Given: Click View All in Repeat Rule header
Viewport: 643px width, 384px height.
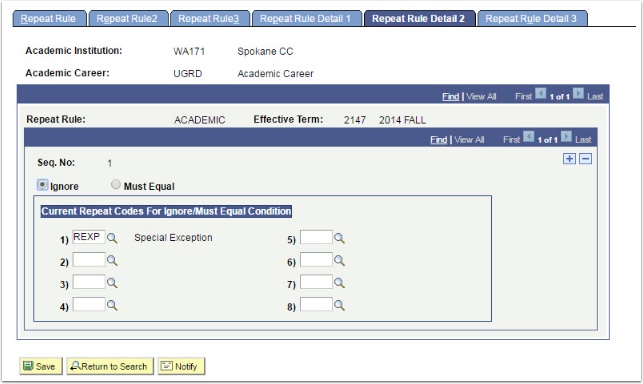Looking at the screenshot, I should (x=481, y=96).
